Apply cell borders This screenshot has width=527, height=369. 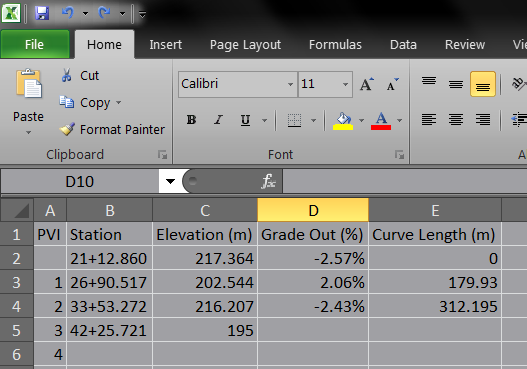point(294,120)
